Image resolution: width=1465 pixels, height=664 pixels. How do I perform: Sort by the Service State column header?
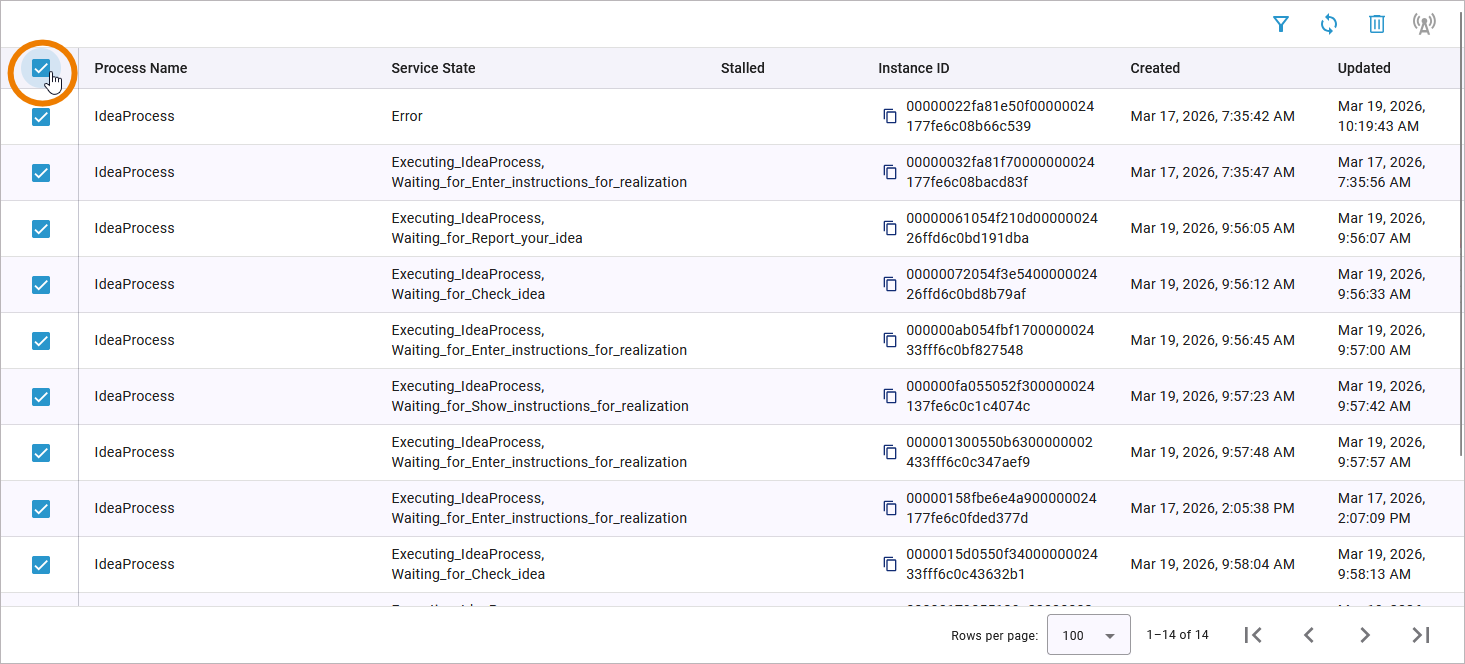pos(433,68)
